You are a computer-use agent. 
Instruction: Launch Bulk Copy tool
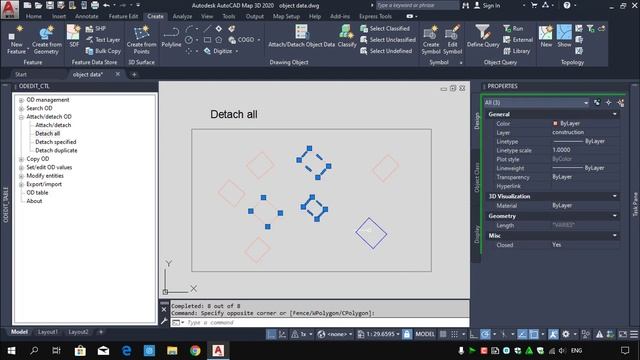(x=103, y=51)
